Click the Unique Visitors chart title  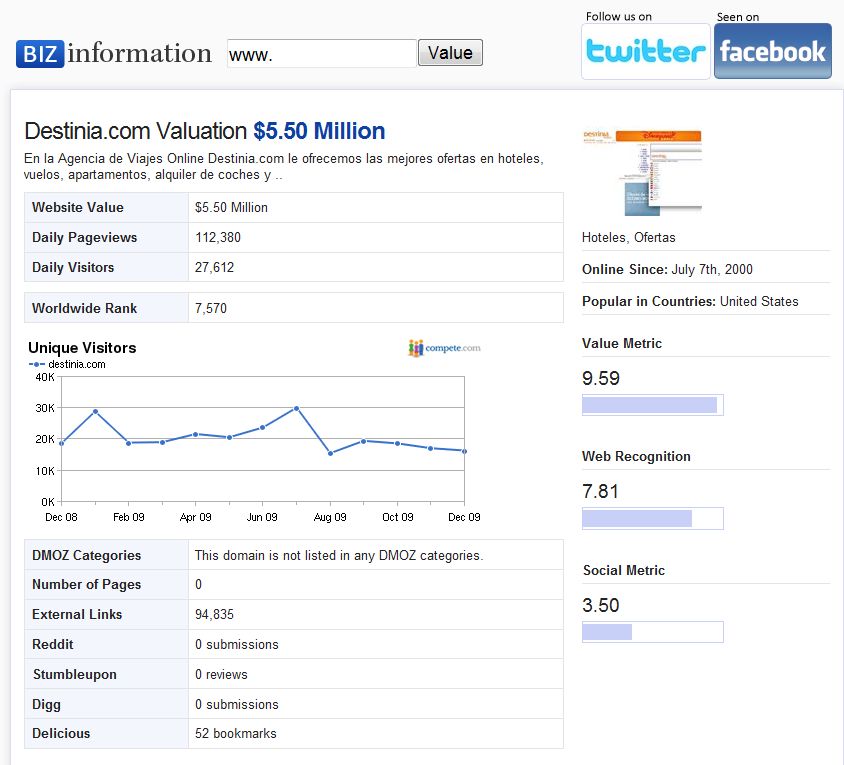(x=82, y=348)
